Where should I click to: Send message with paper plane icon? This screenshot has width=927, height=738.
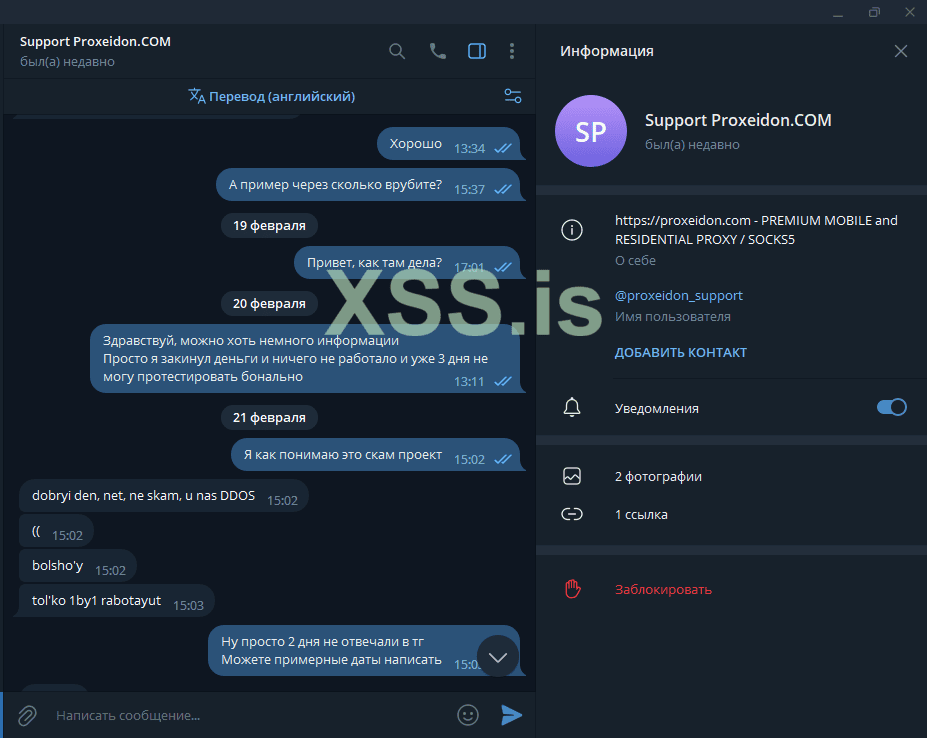tap(511, 715)
